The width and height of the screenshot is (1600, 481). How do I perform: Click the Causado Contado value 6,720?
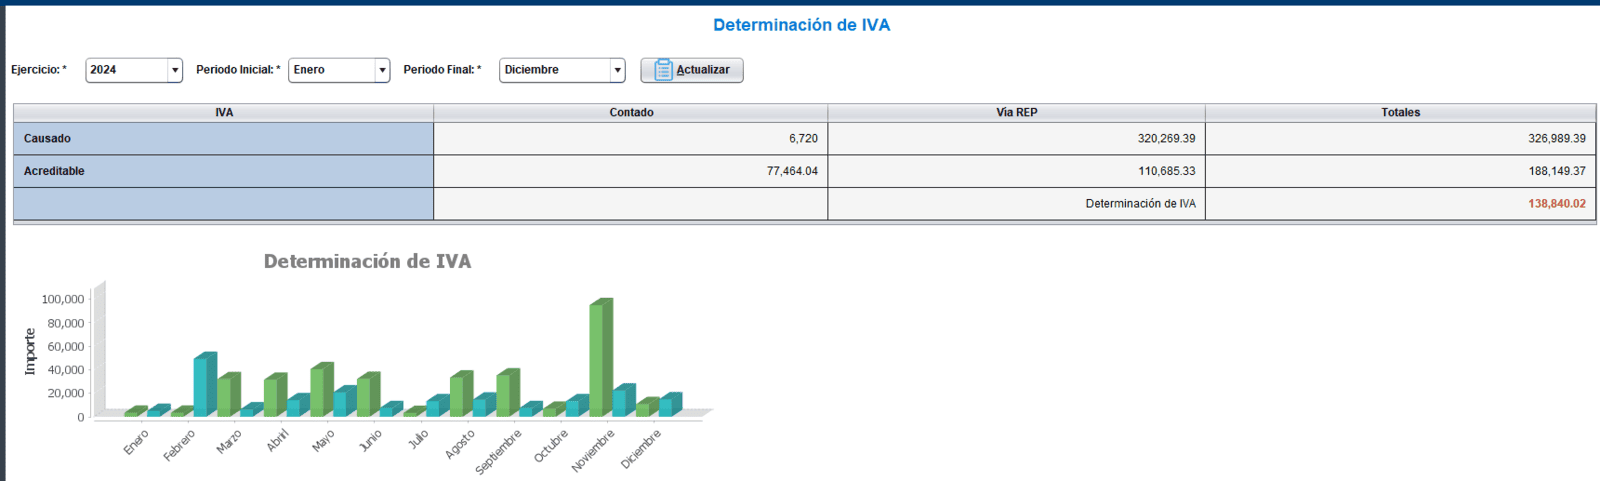pyautogui.click(x=802, y=139)
